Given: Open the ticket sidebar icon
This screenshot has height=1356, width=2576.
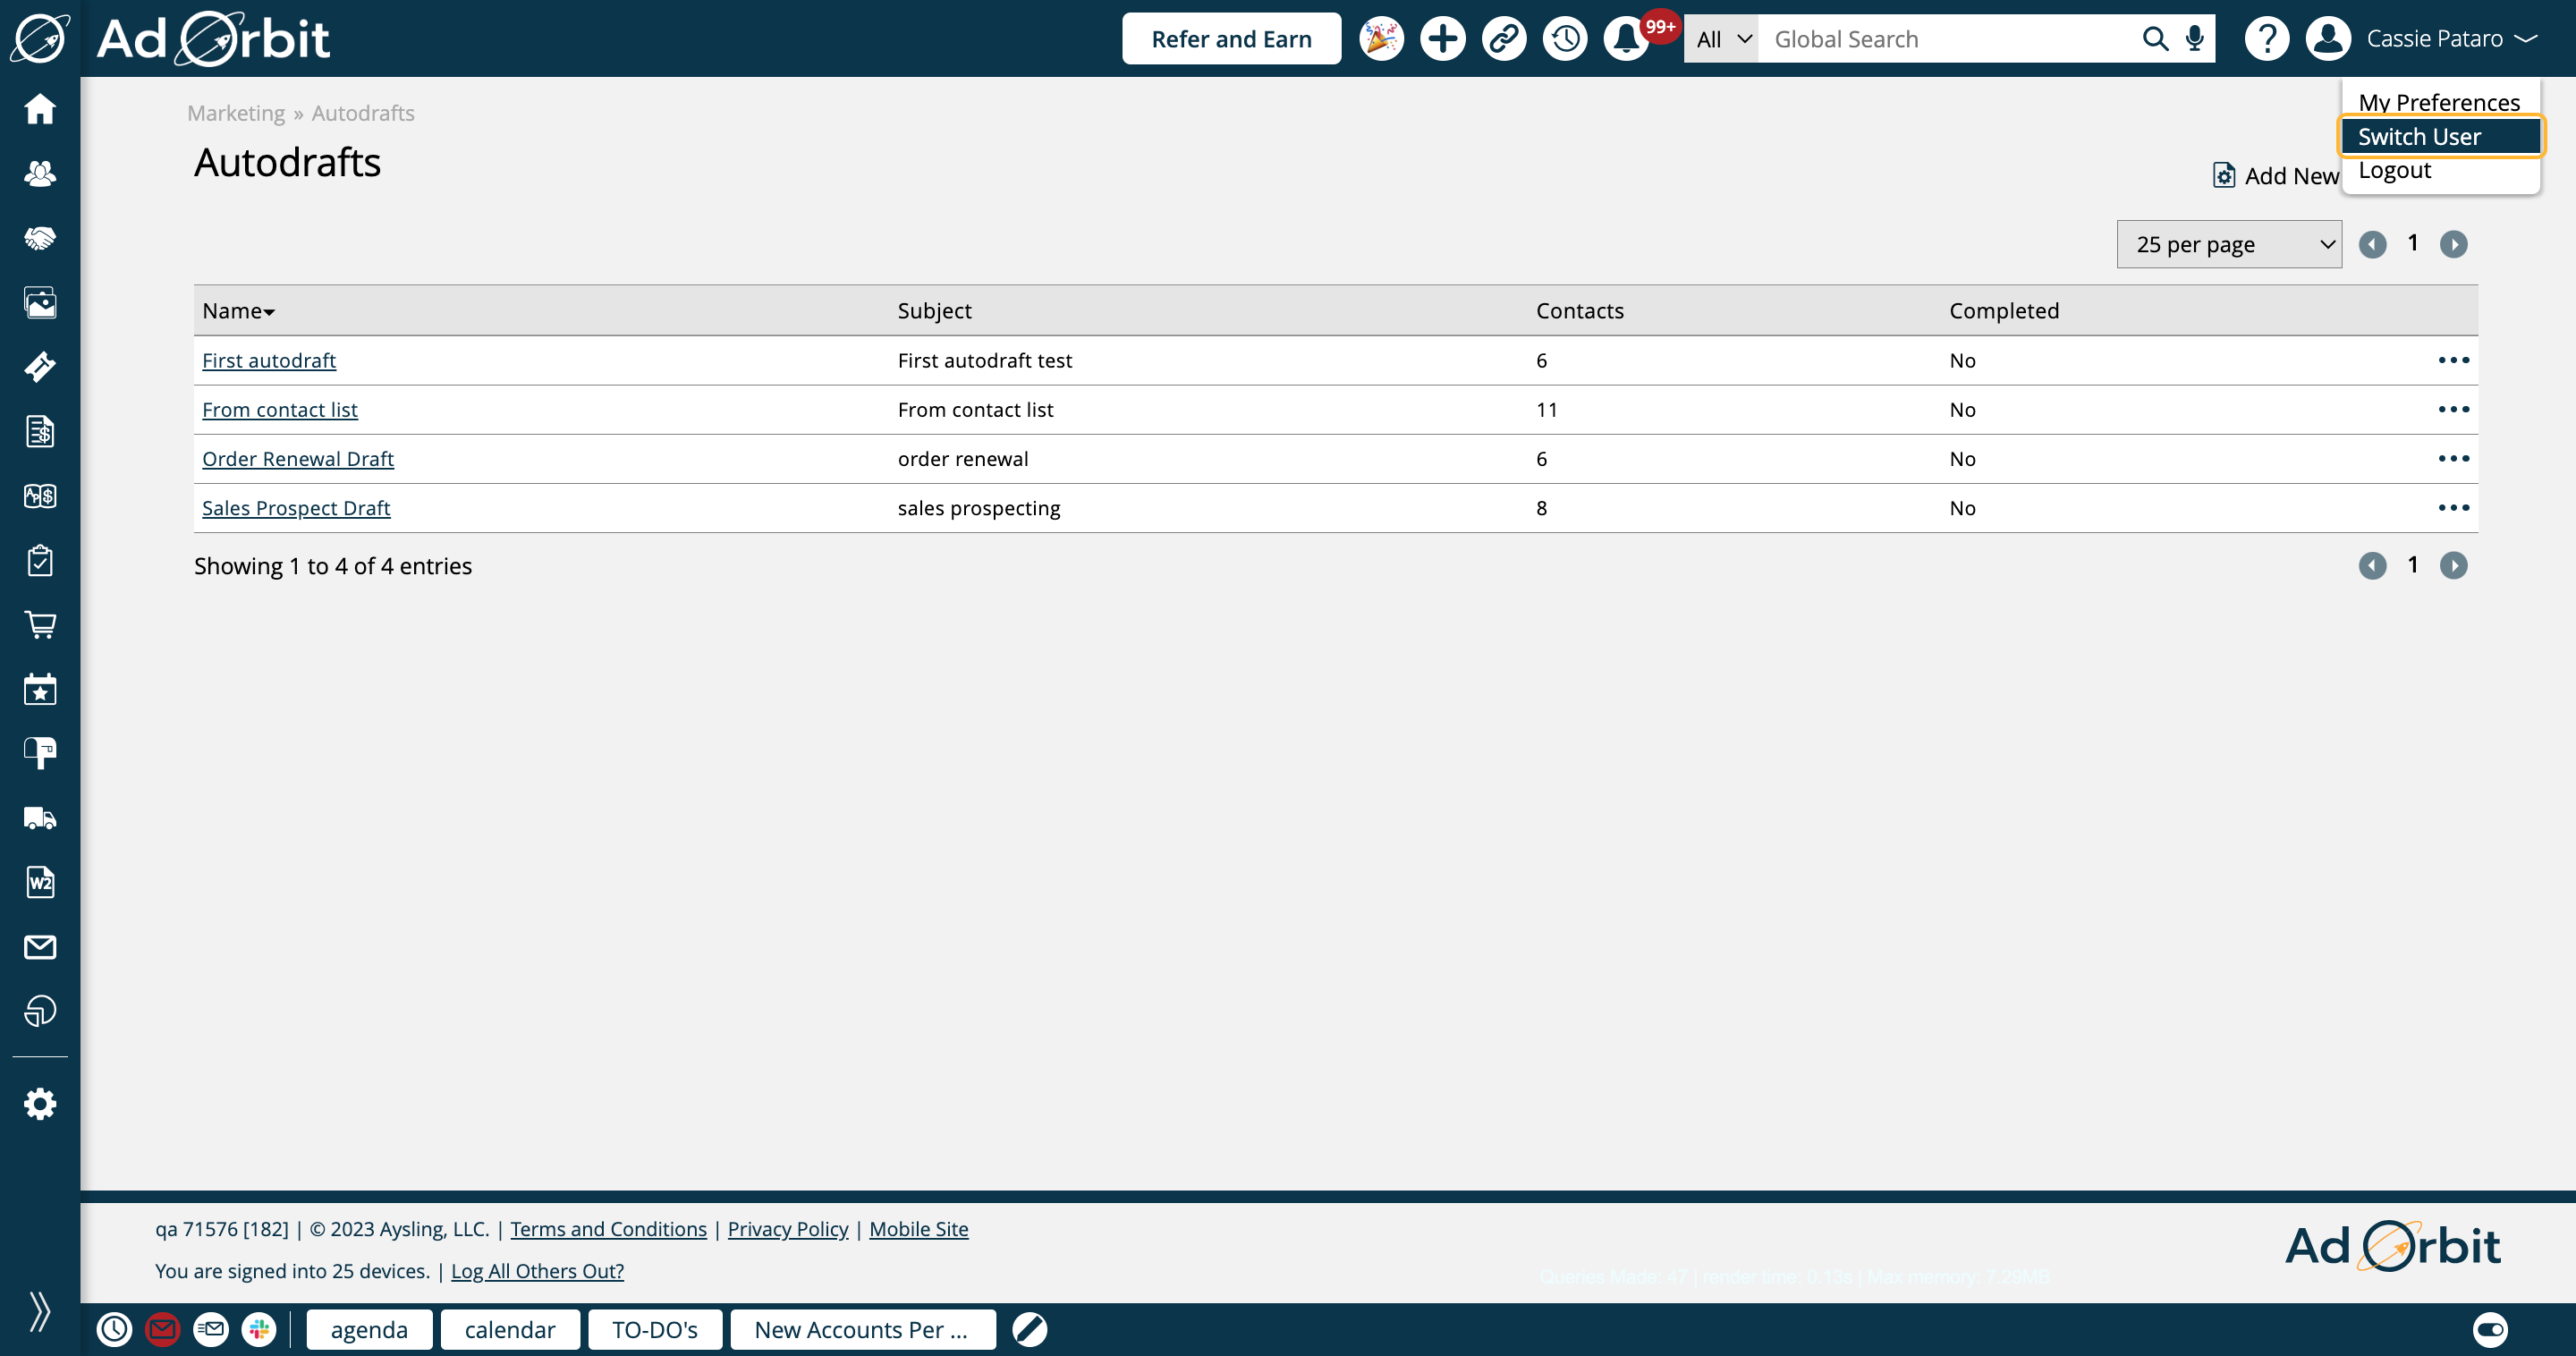Looking at the screenshot, I should coord(40,367).
